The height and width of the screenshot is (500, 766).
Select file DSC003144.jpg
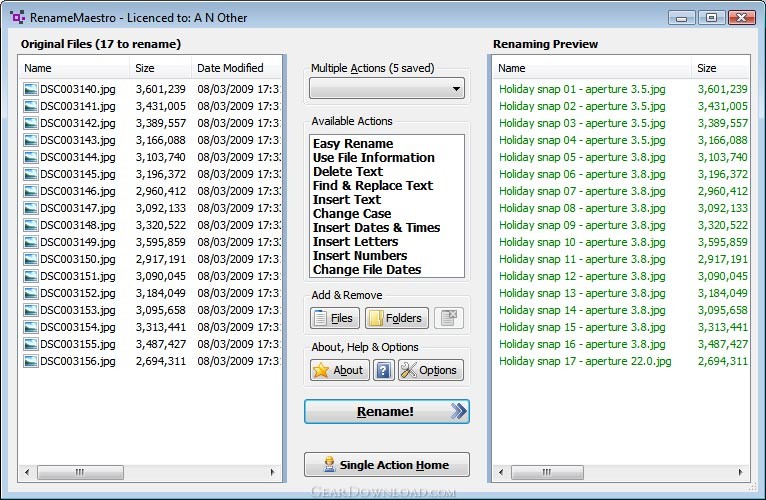click(78, 157)
